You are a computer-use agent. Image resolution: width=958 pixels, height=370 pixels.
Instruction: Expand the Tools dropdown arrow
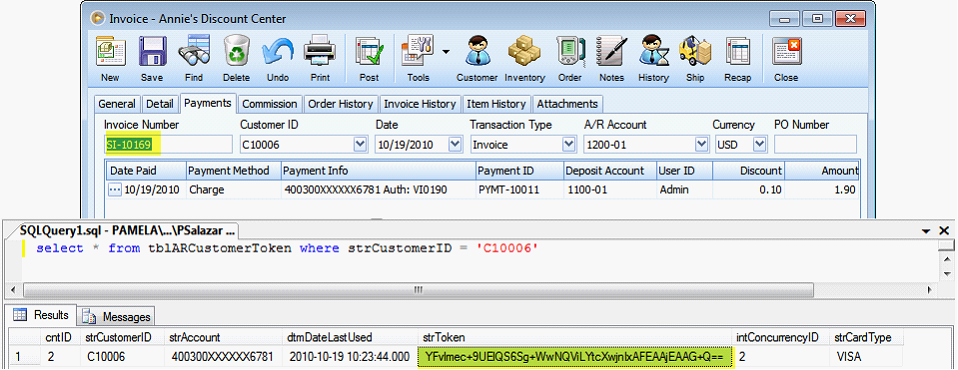click(445, 52)
